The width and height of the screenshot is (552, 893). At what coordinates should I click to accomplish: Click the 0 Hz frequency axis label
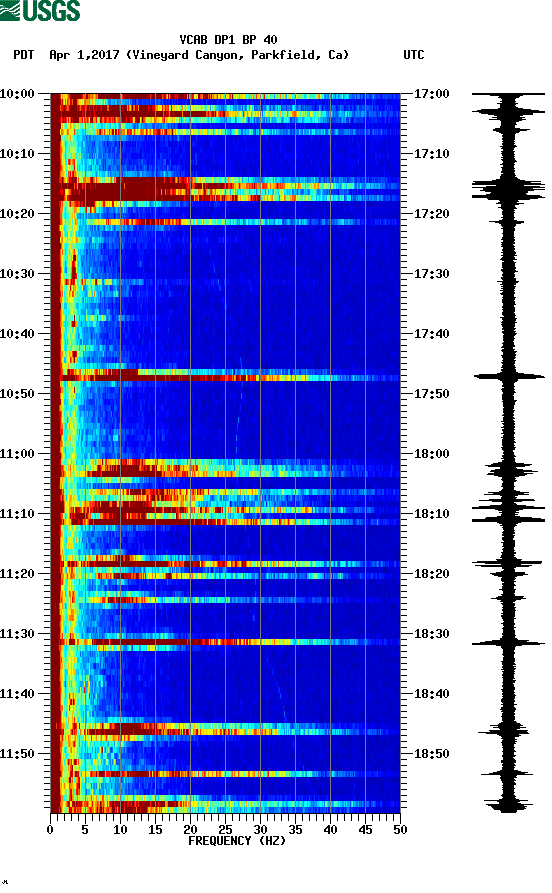coord(50,830)
